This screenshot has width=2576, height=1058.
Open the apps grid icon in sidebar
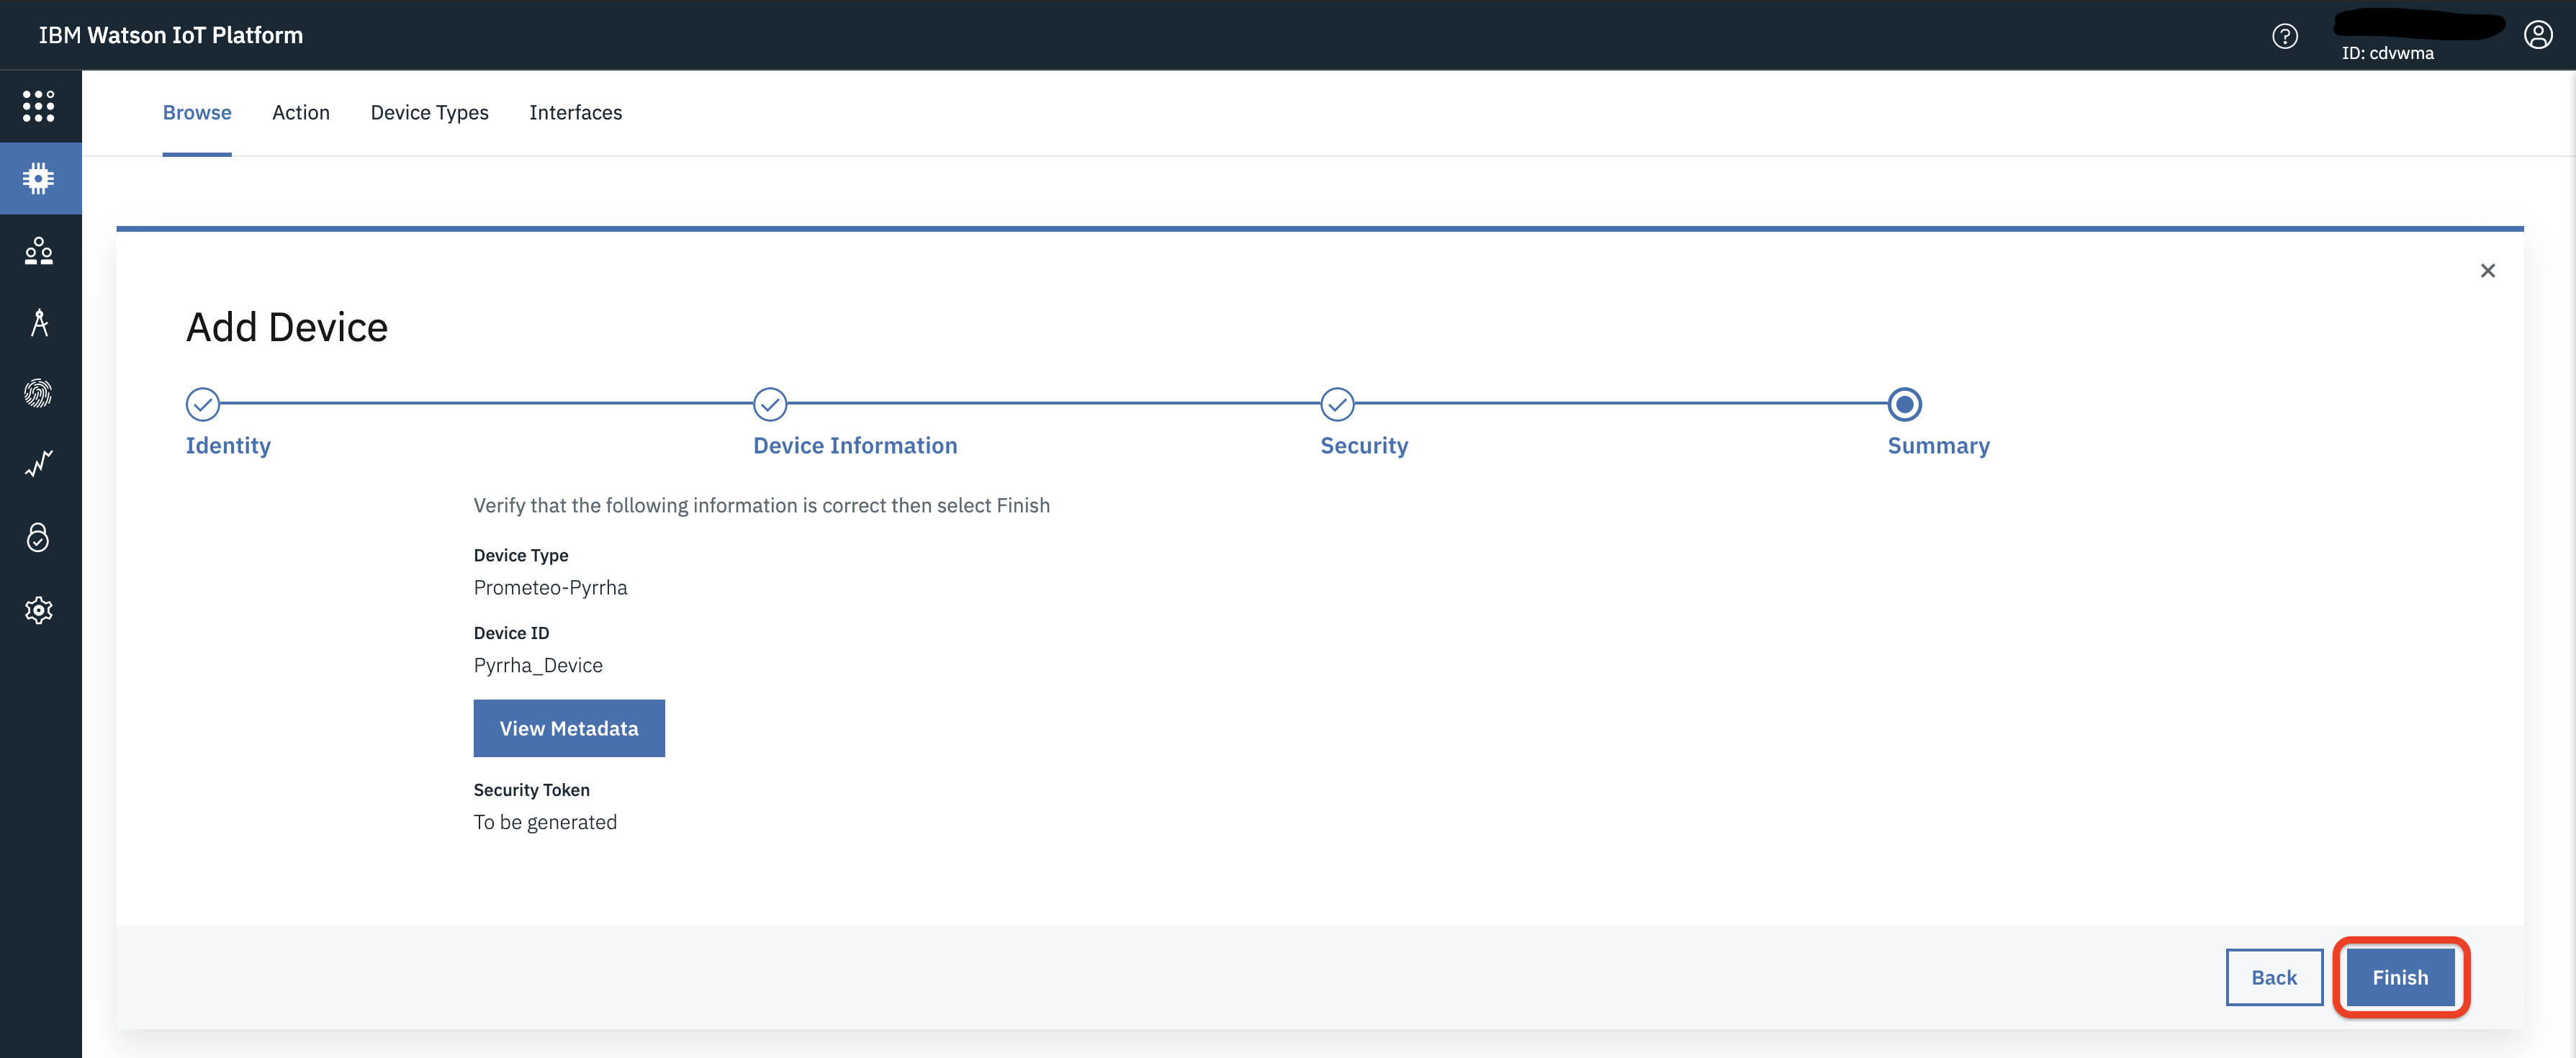point(39,106)
